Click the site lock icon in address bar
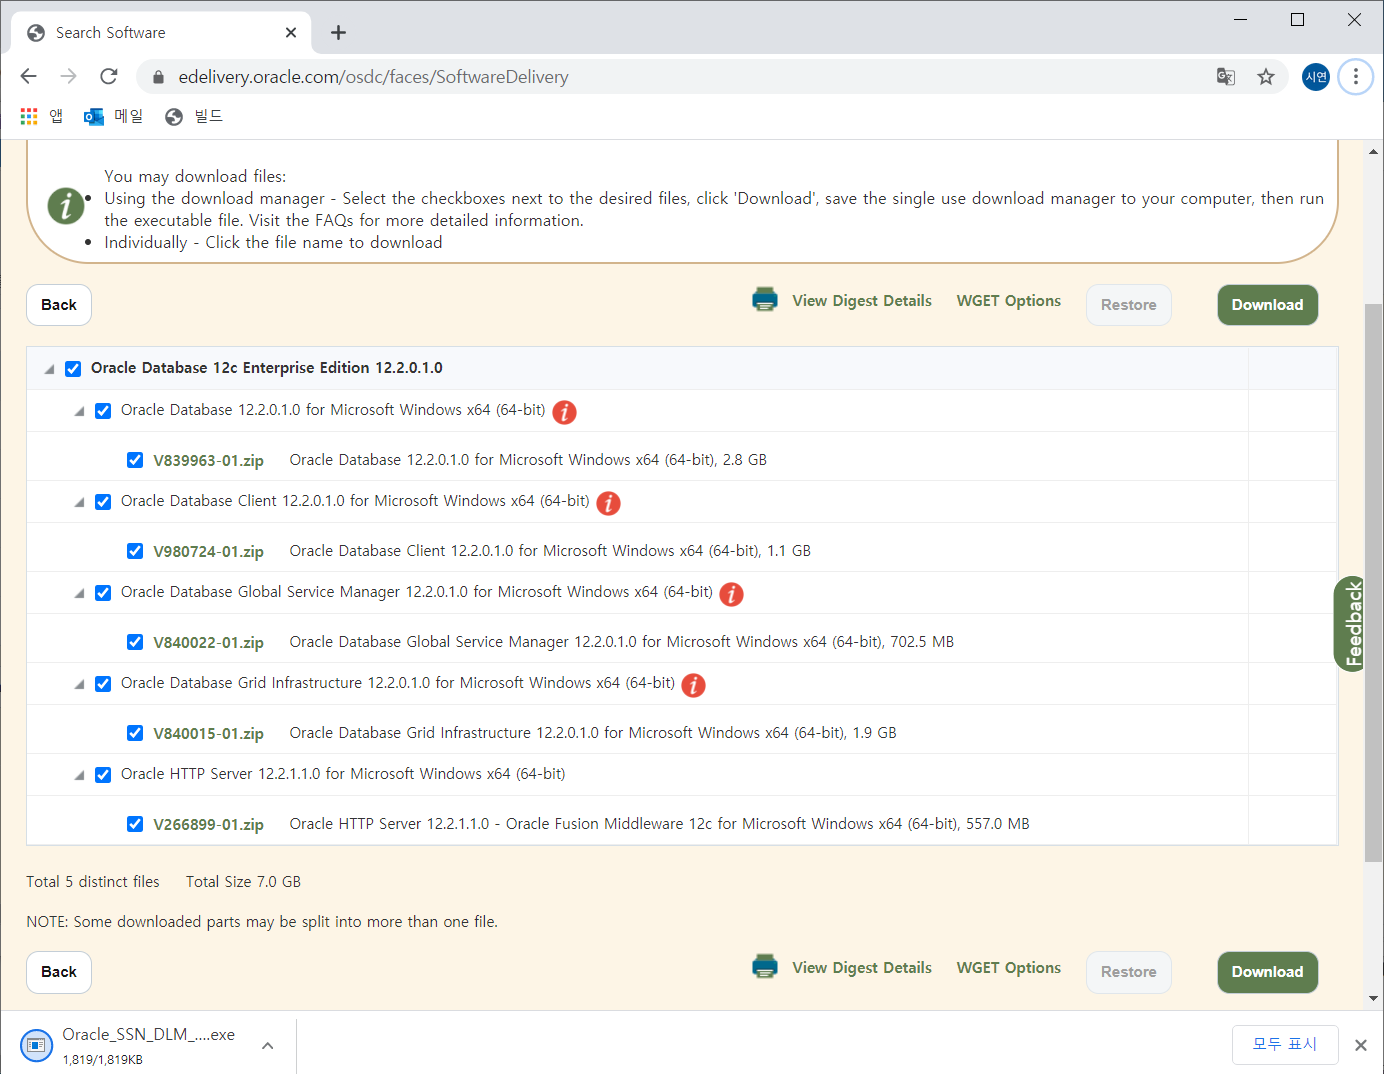The width and height of the screenshot is (1384, 1074). click(157, 76)
